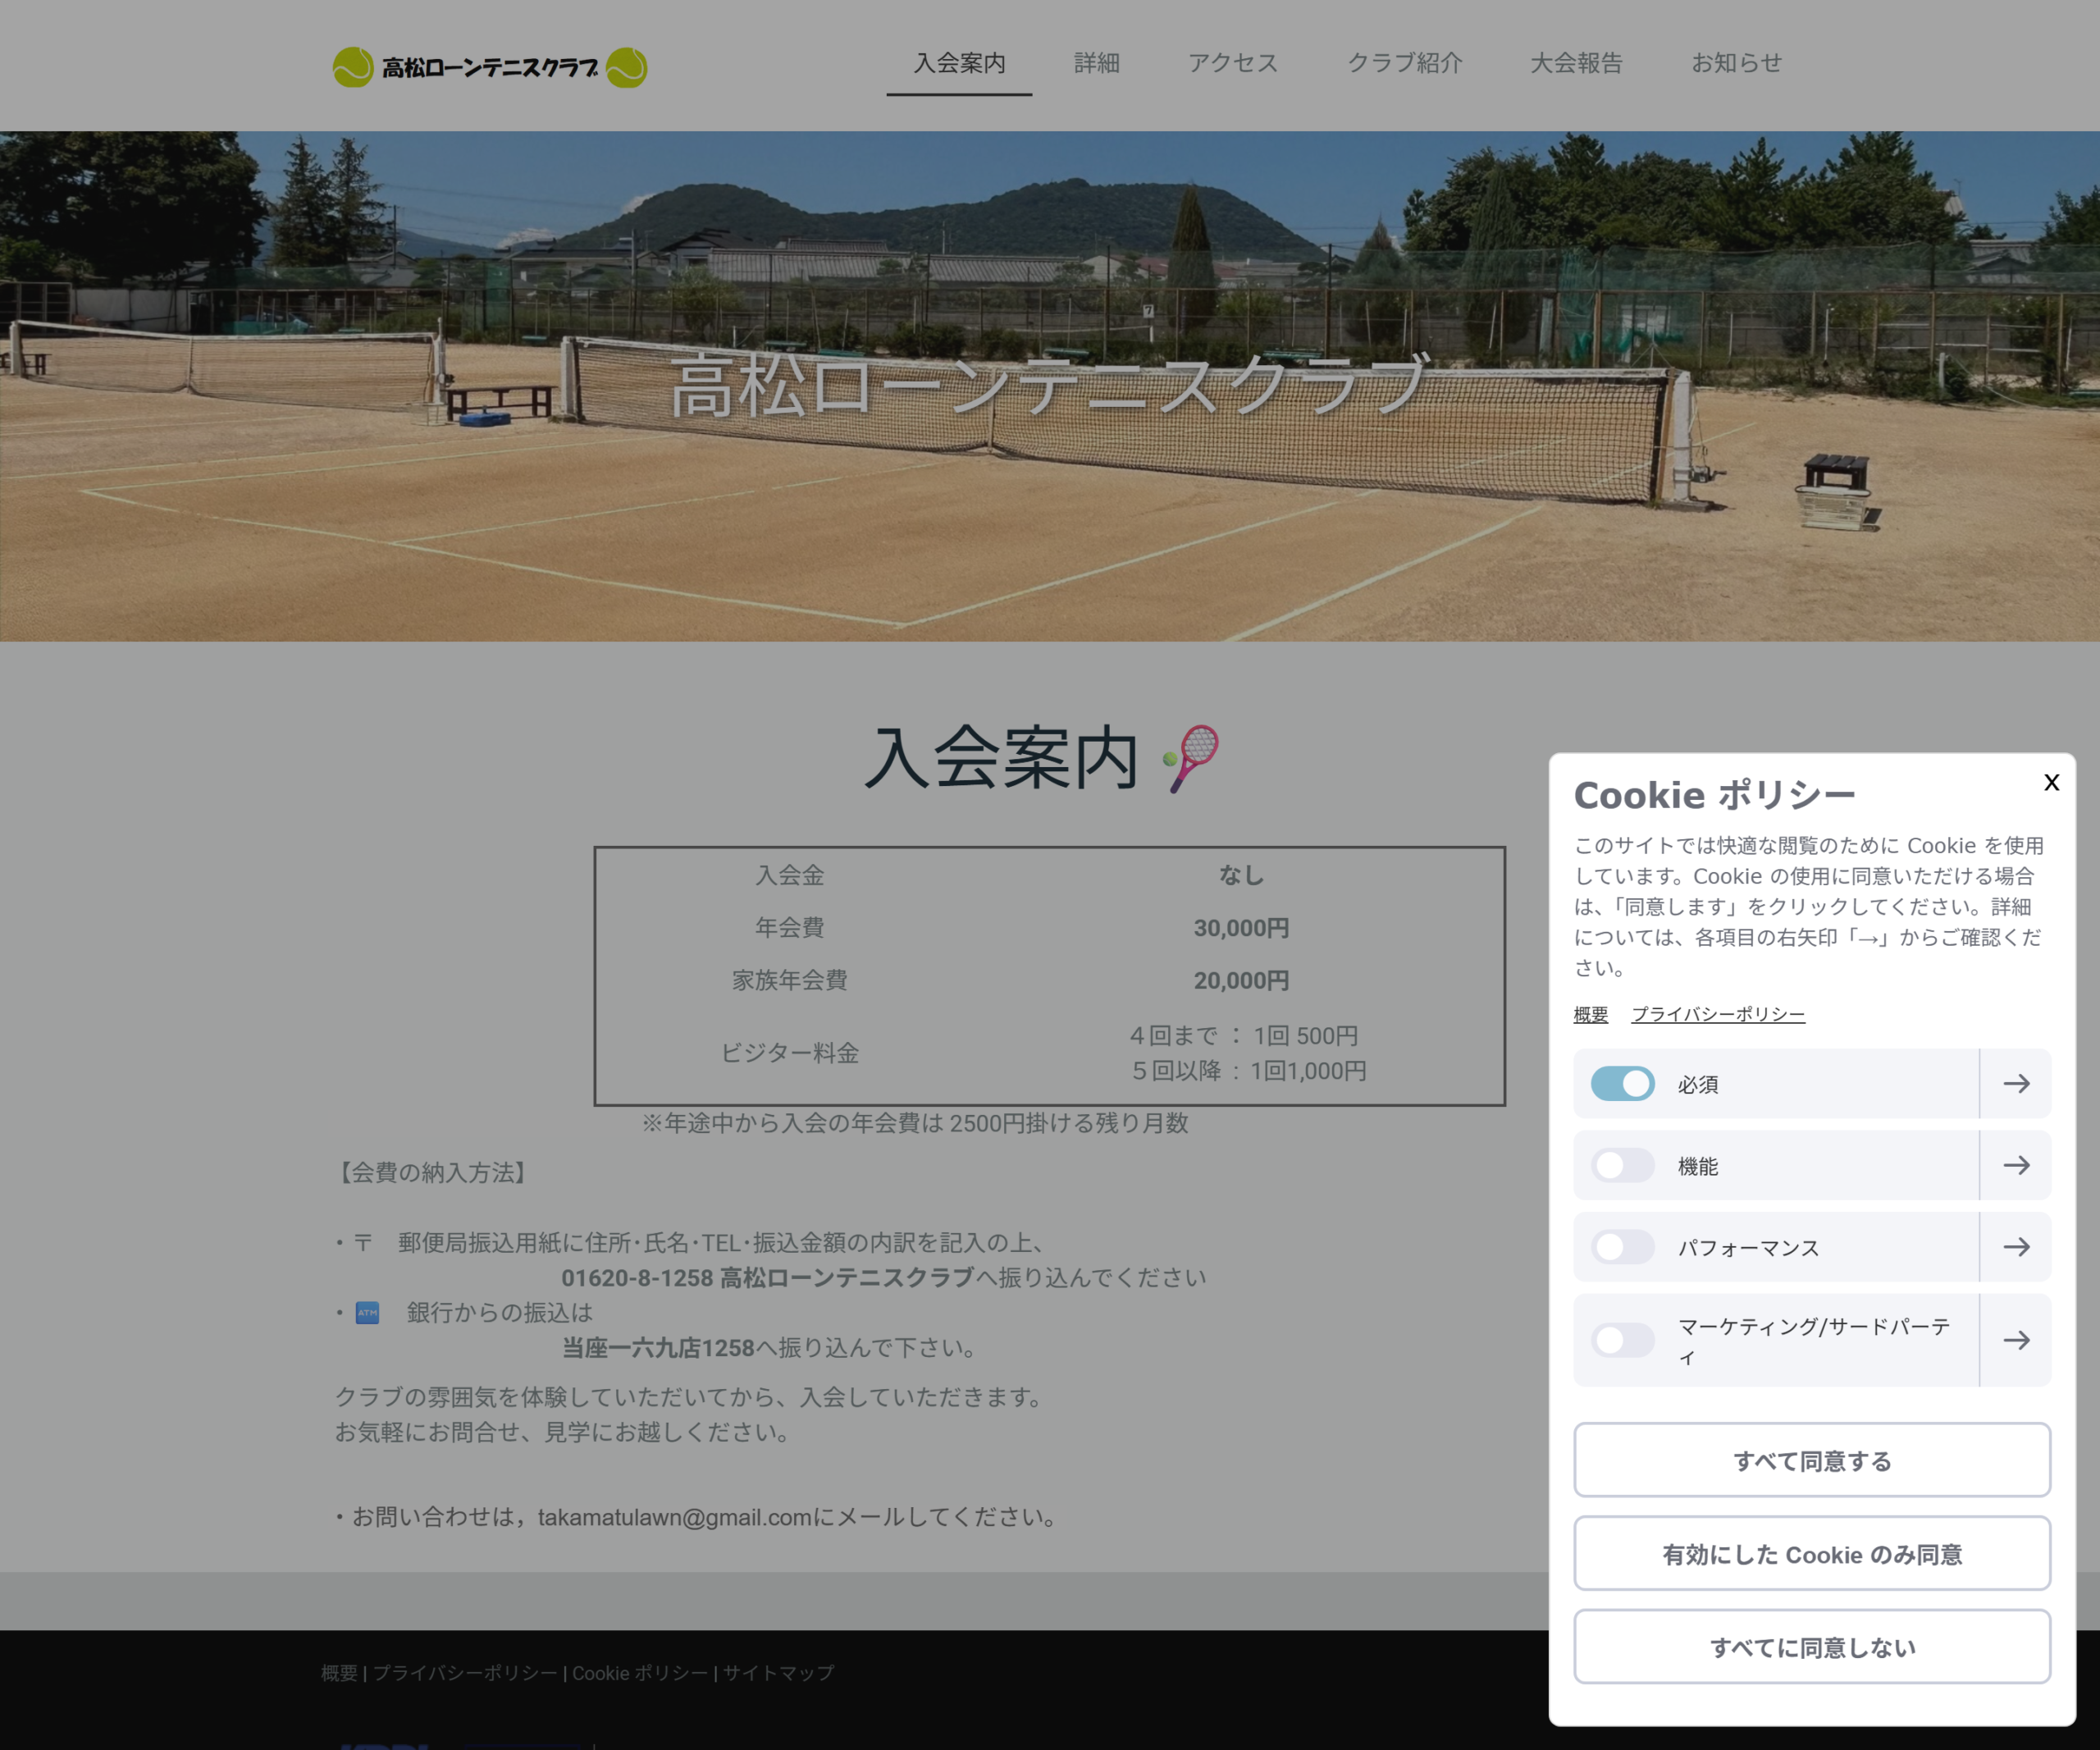Click すべて同意する button

point(1812,1460)
